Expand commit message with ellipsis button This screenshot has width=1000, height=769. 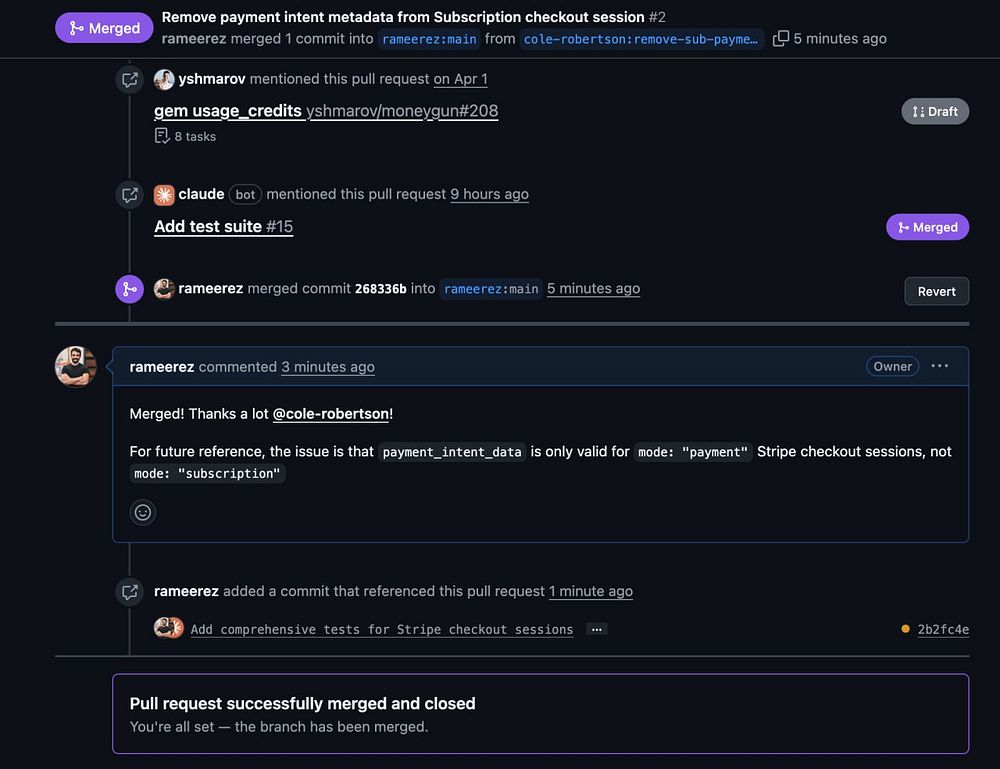point(596,629)
